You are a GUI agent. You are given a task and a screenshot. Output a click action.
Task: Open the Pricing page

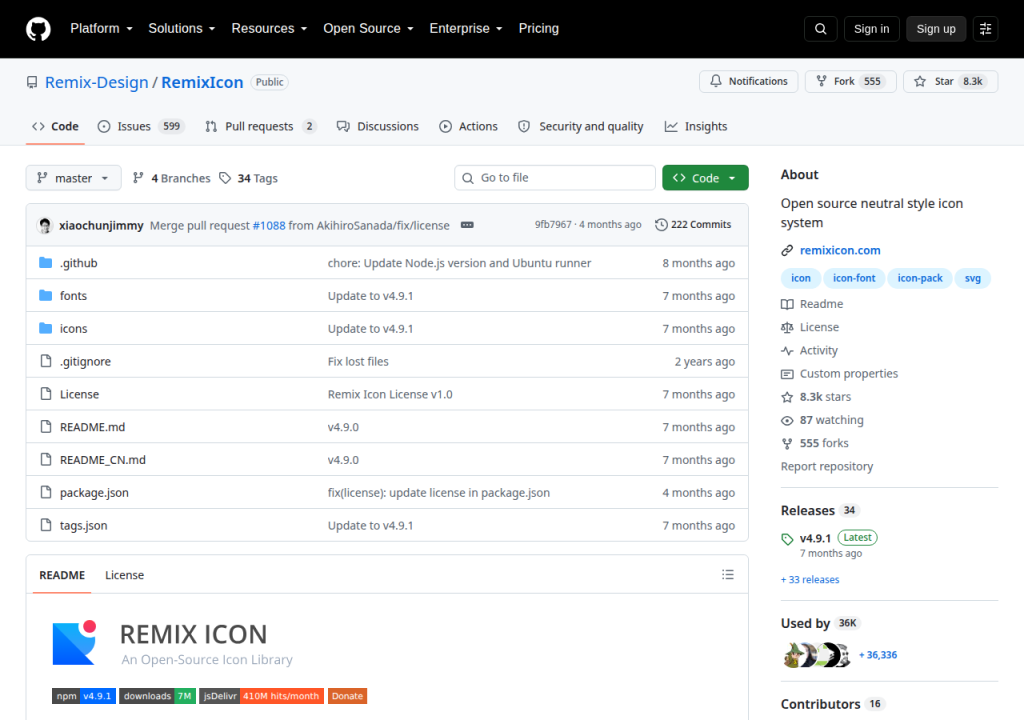[x=539, y=29]
